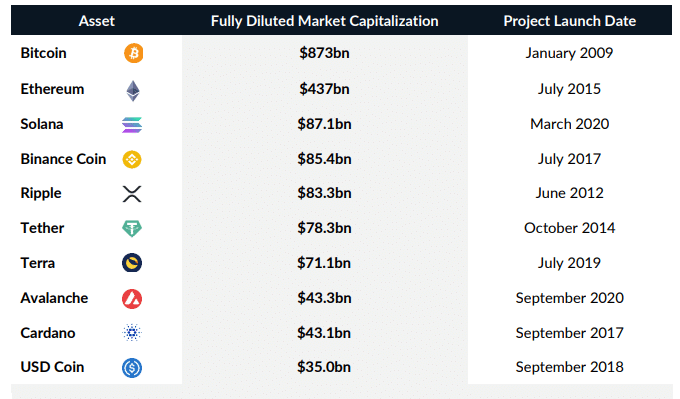
Task: Select the Solana striped gradient icon
Action: pos(132,125)
